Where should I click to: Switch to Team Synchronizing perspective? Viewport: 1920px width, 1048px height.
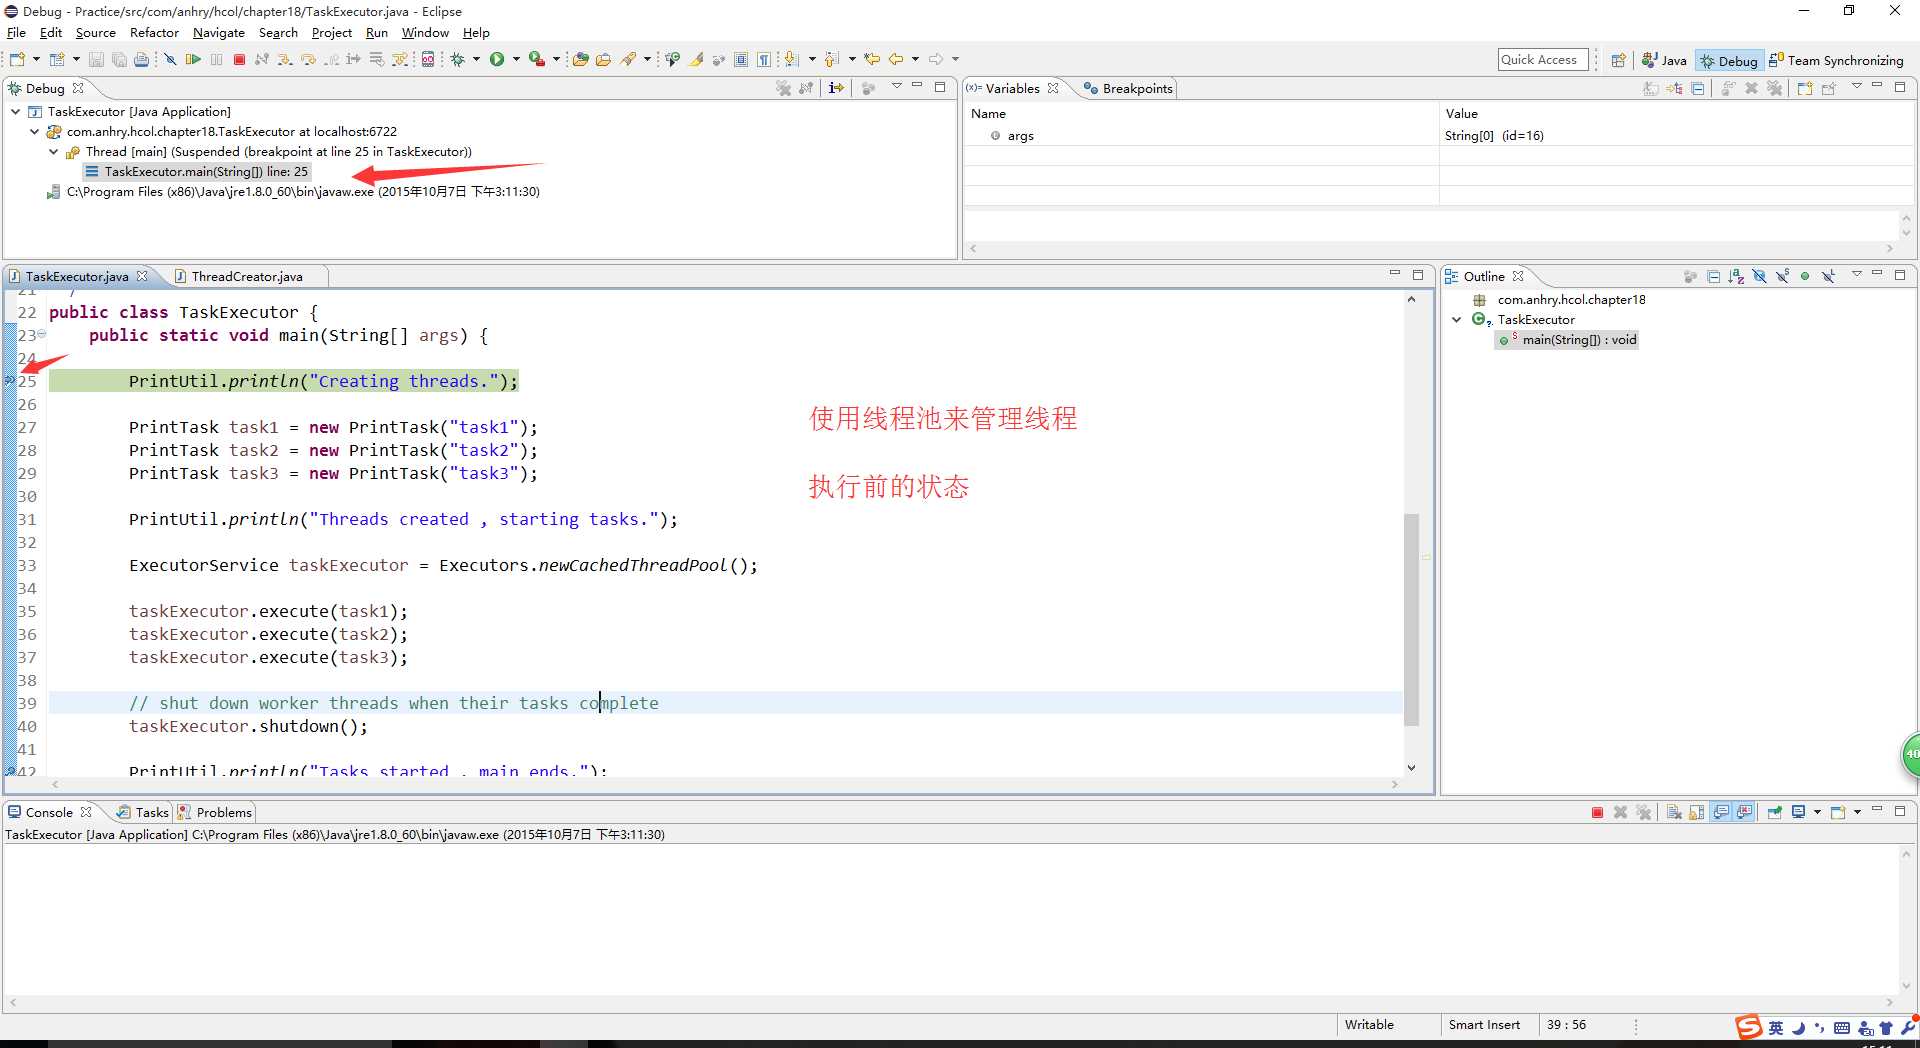pos(1836,61)
